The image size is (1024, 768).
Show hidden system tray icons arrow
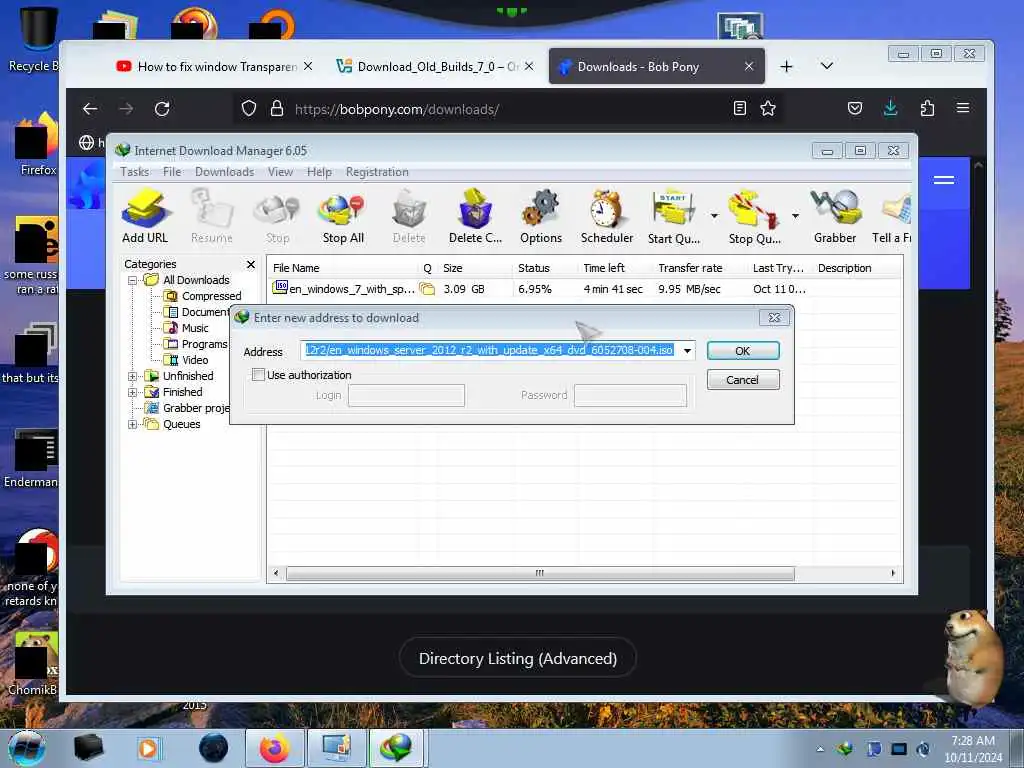[820, 749]
